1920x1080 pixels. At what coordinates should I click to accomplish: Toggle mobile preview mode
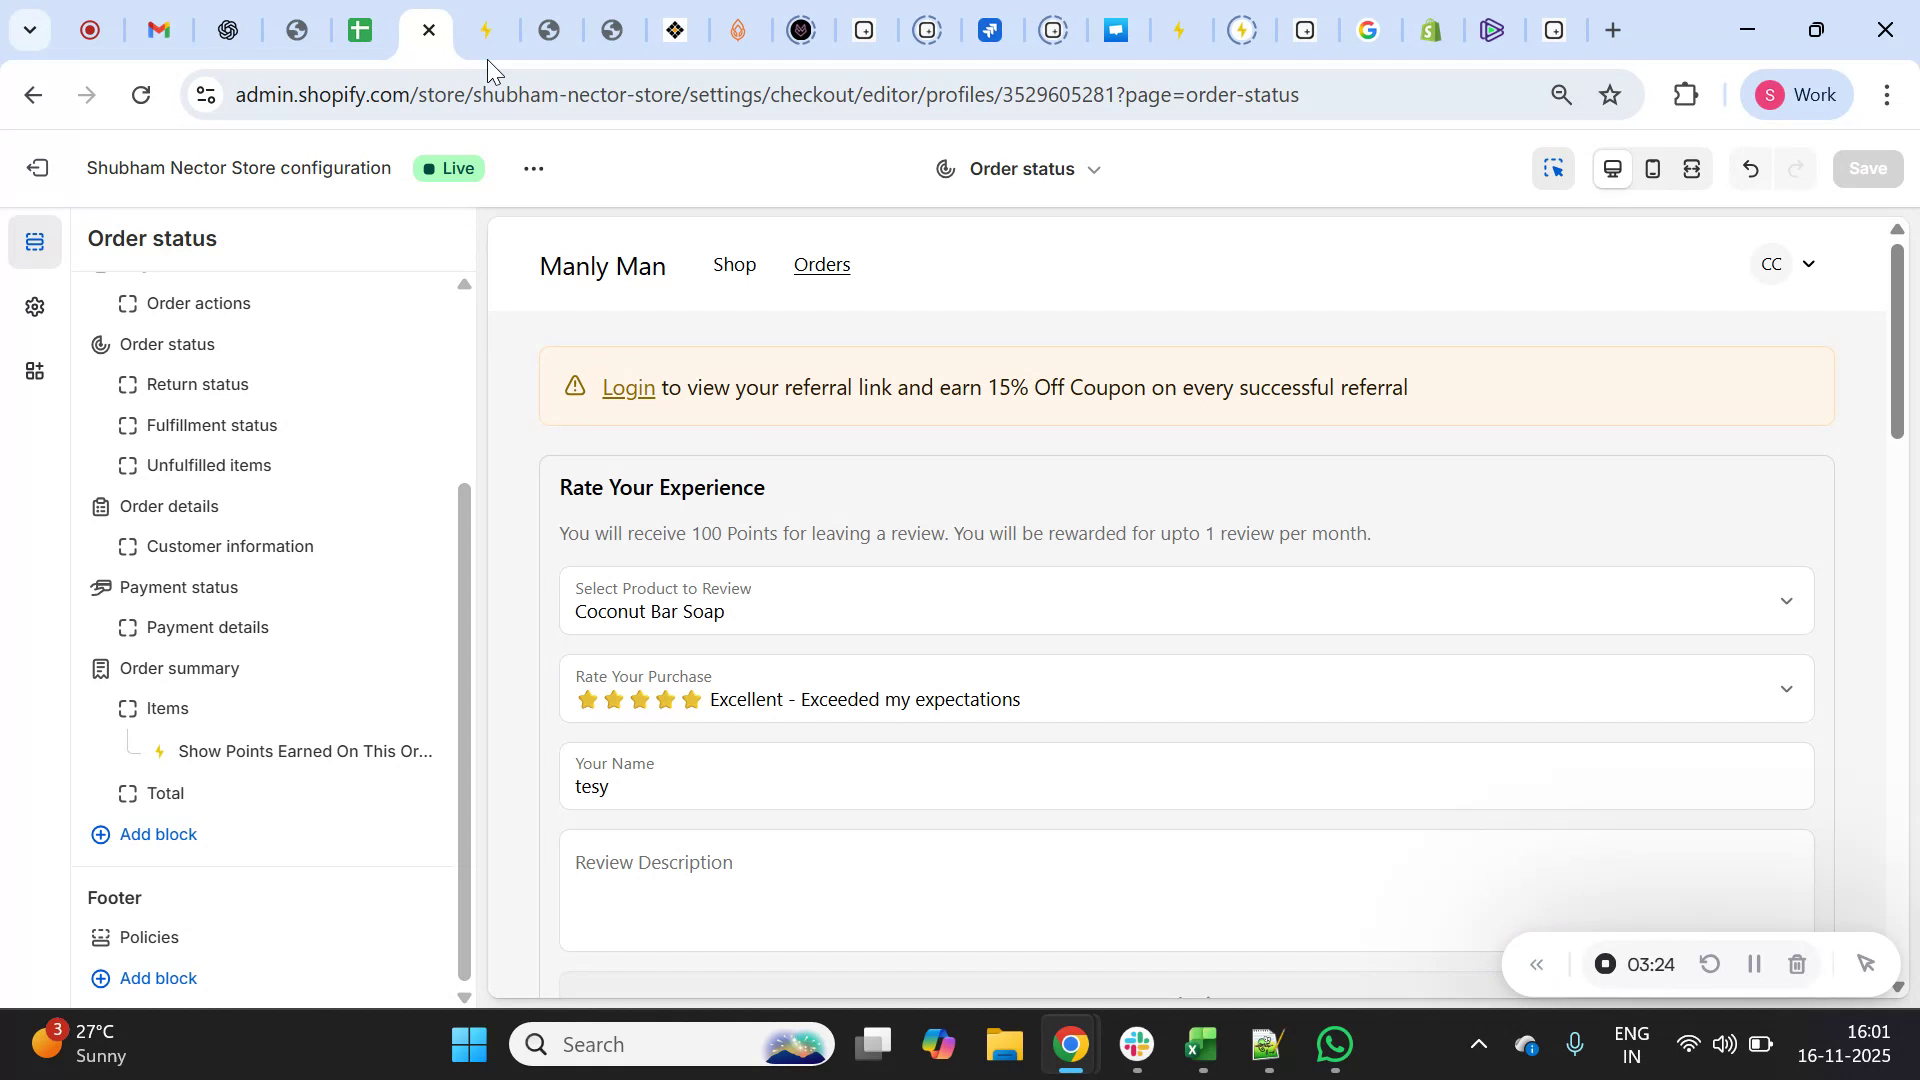(1652, 168)
